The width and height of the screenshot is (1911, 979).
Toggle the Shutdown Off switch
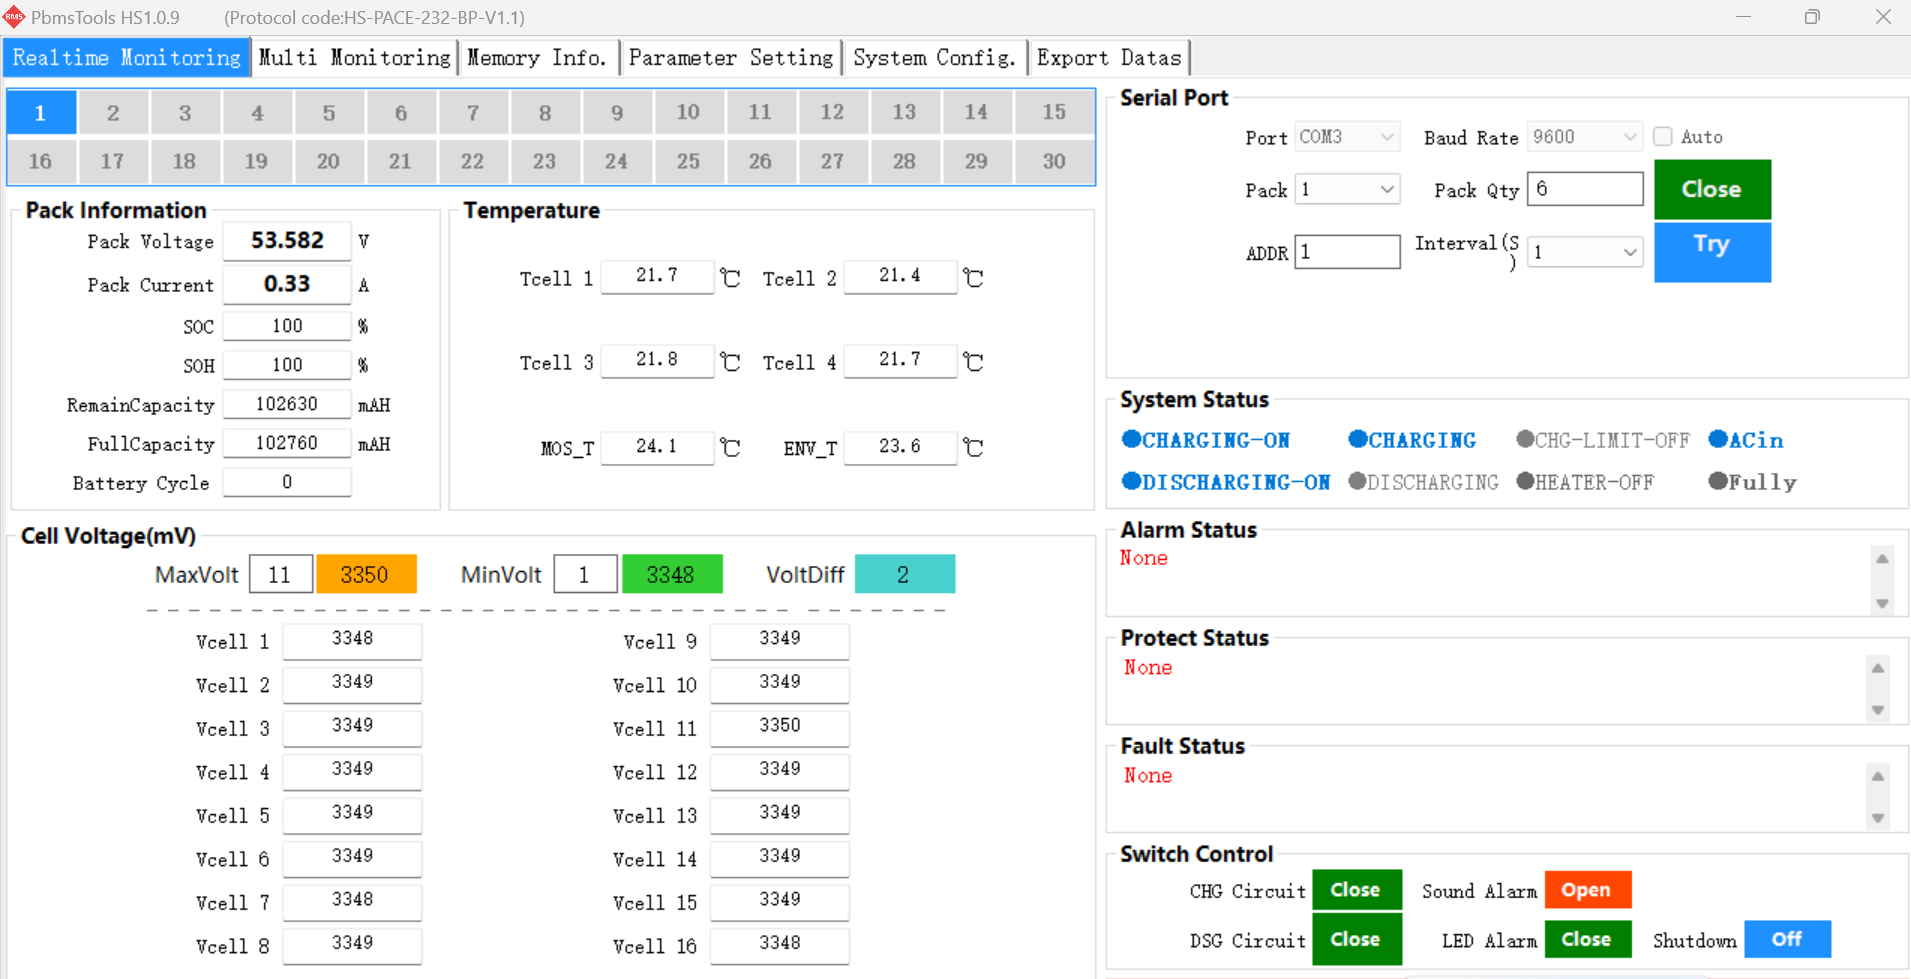[x=1787, y=940]
